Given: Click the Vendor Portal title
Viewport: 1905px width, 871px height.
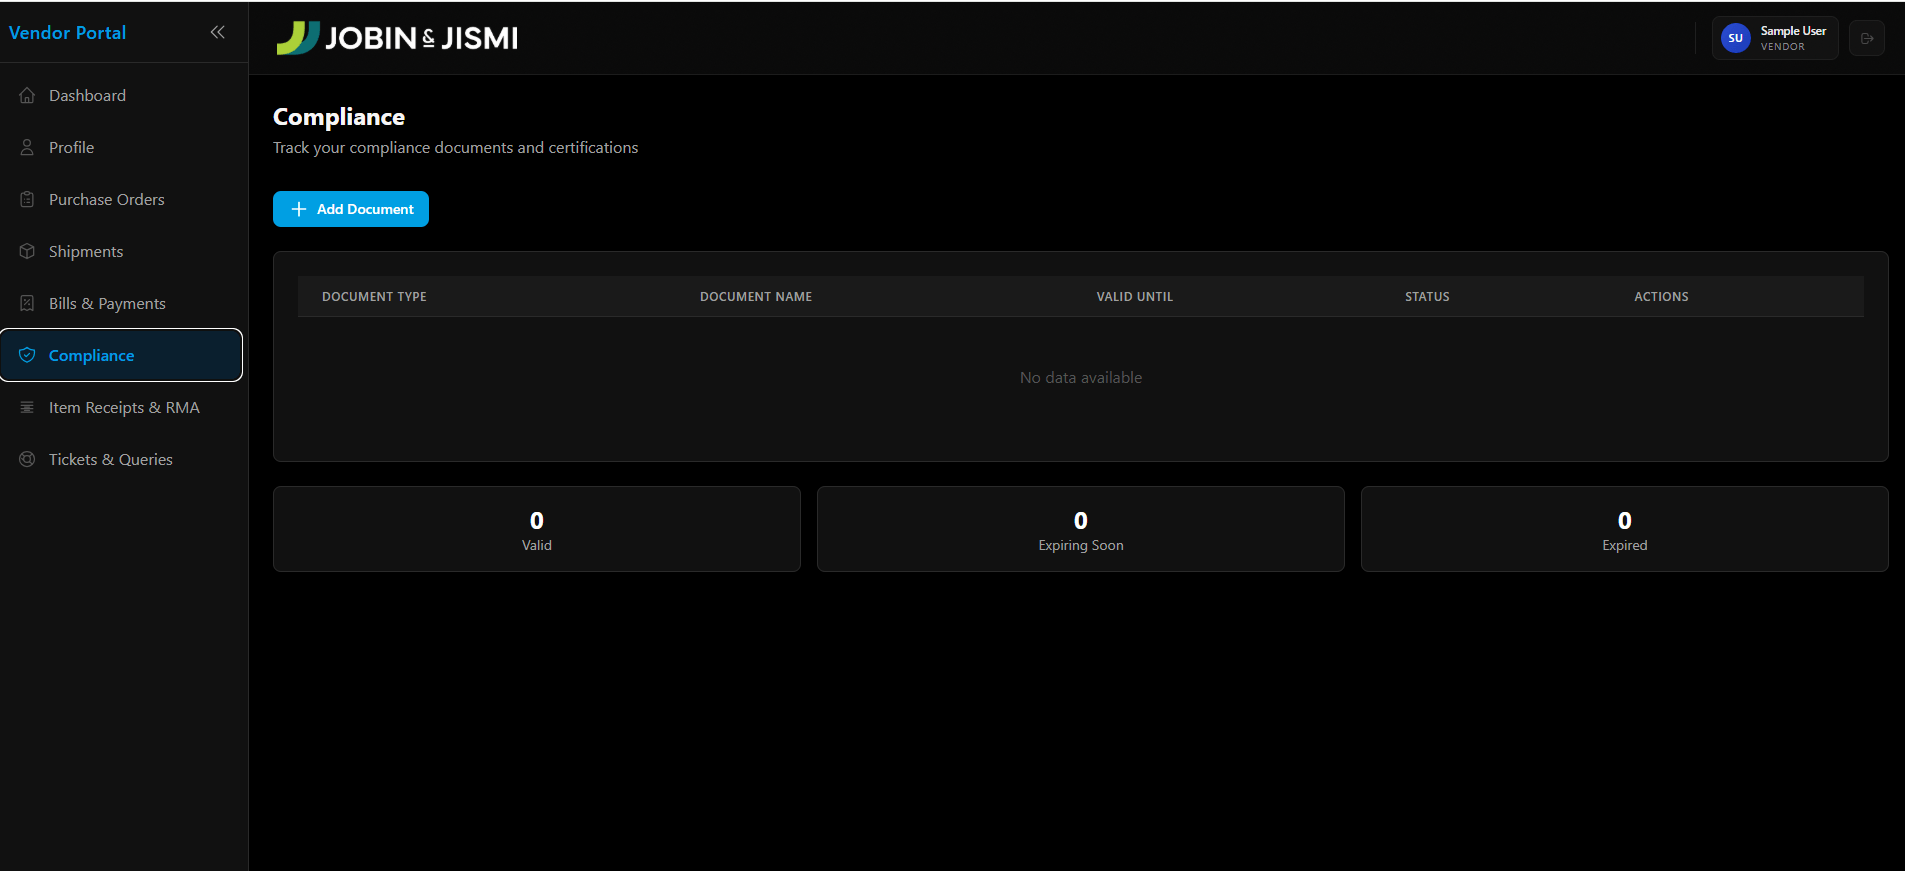Looking at the screenshot, I should 68,33.
